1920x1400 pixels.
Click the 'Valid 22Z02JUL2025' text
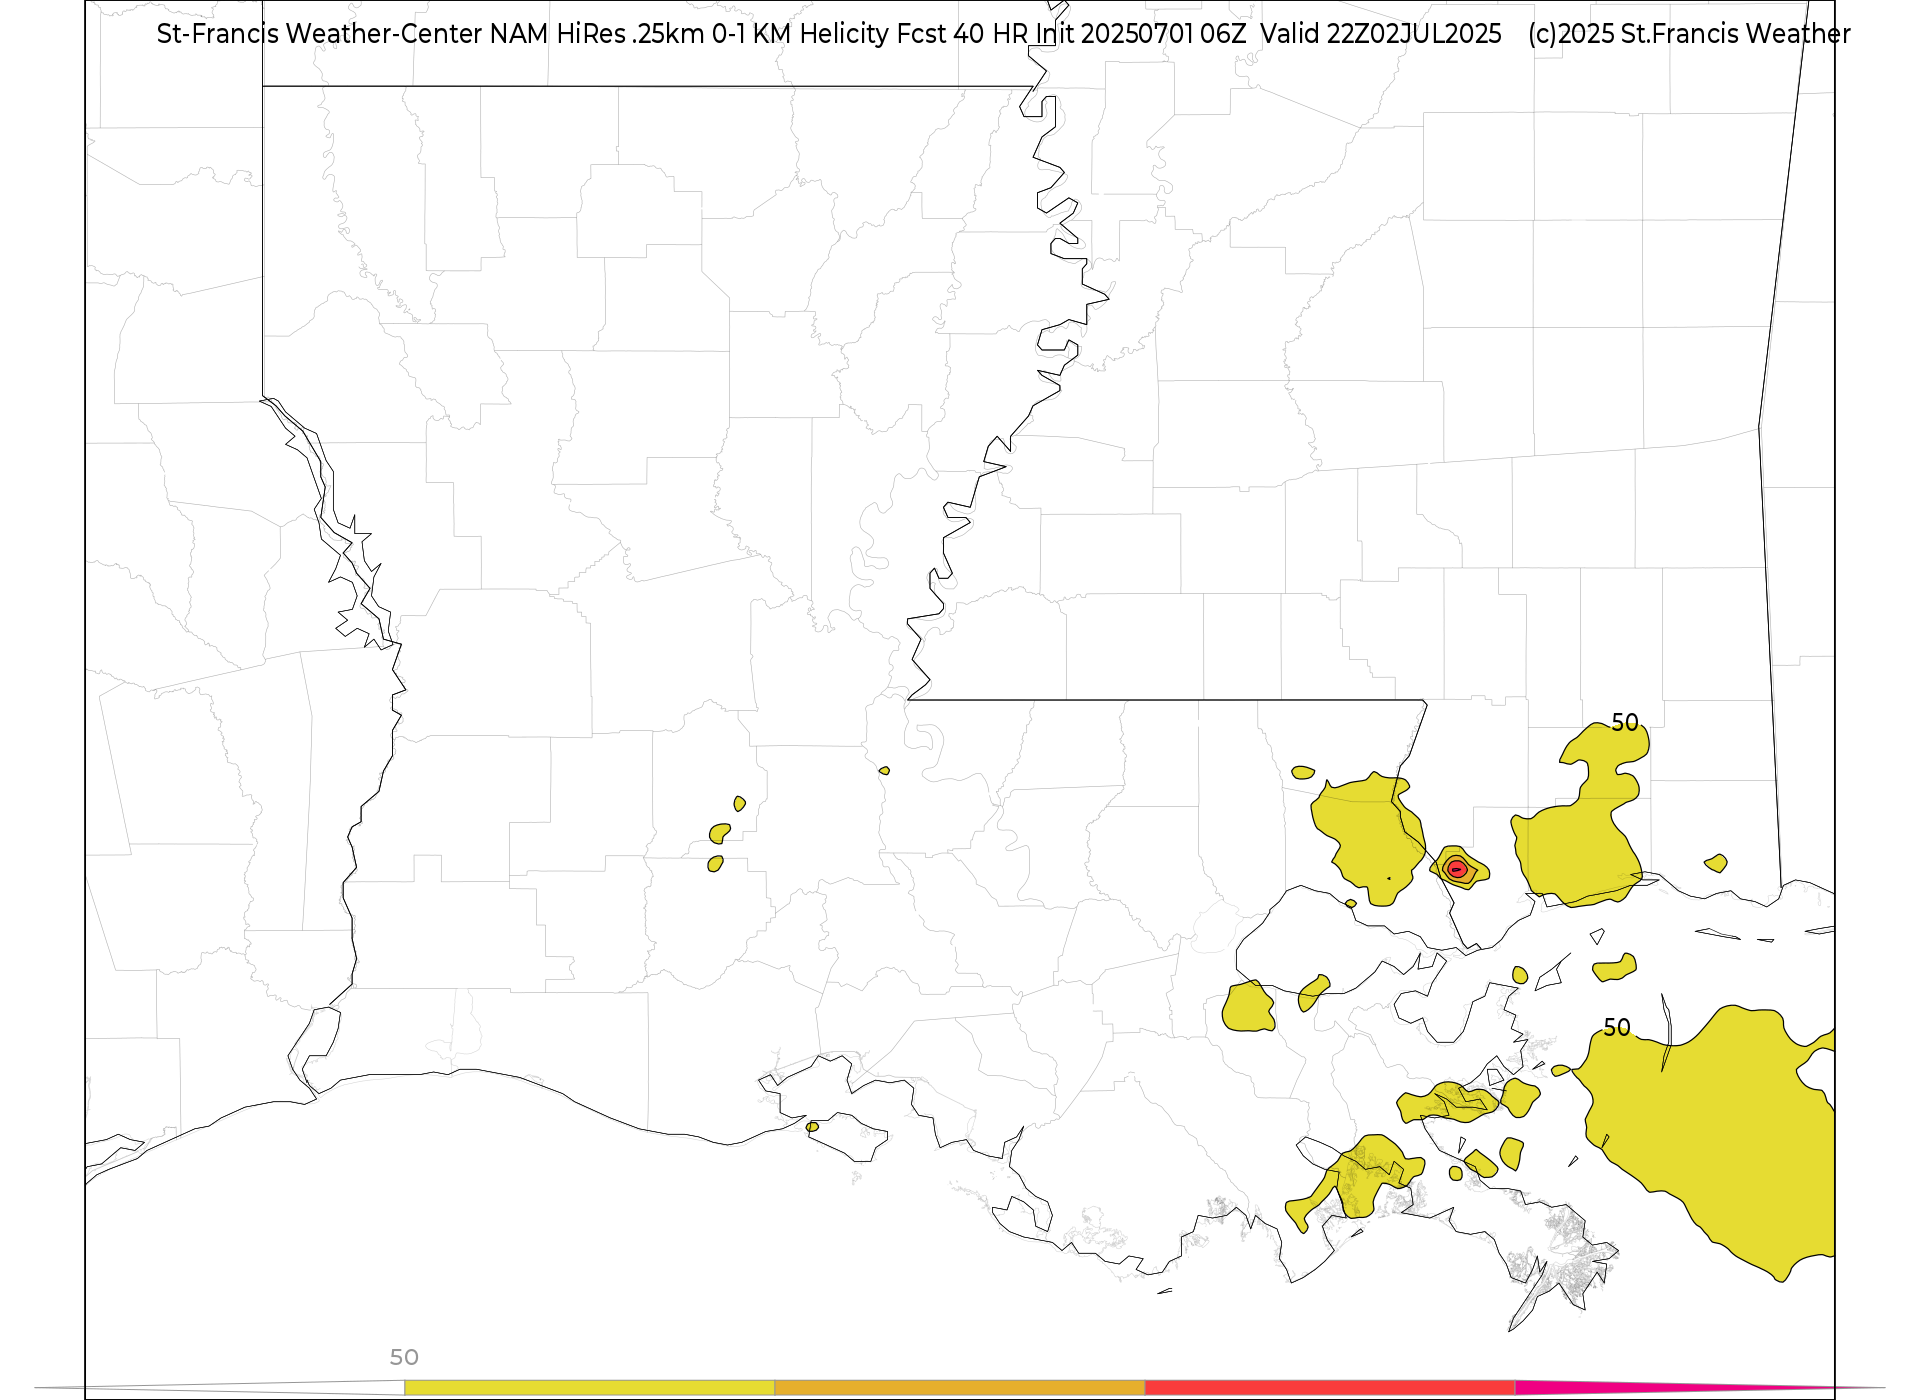(1380, 34)
